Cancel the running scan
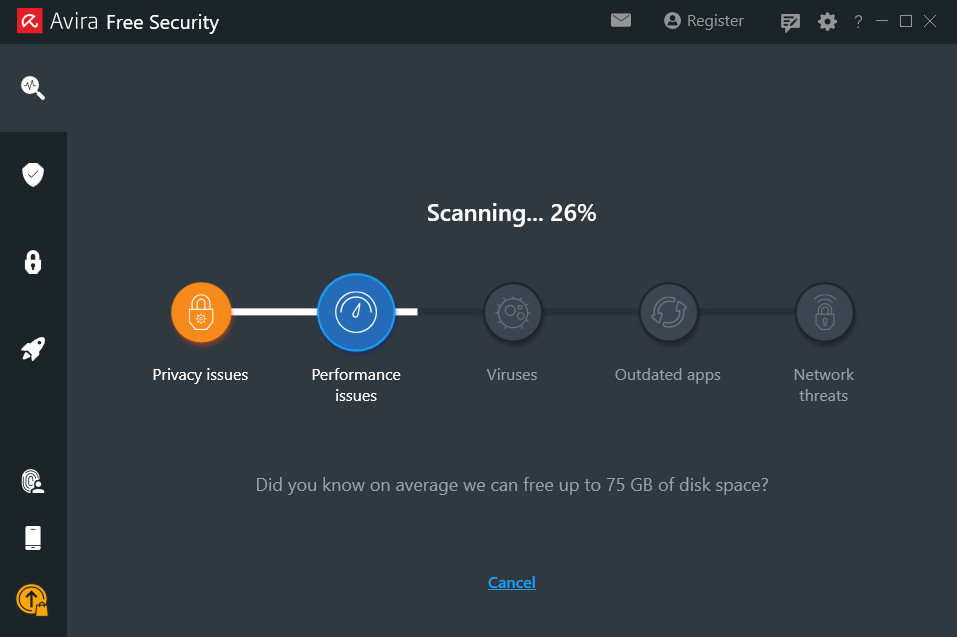957x637 pixels. (x=511, y=583)
